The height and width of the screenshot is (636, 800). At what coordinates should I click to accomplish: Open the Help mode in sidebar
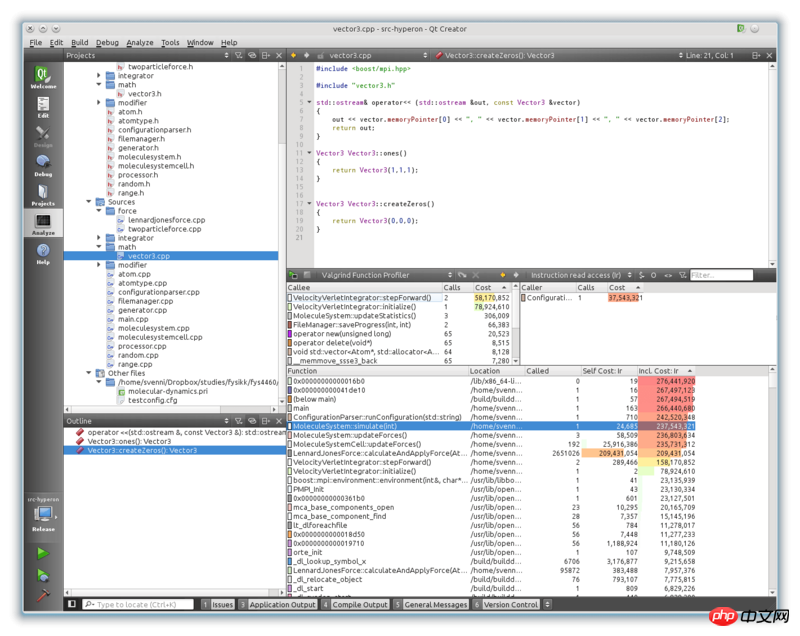[43, 253]
